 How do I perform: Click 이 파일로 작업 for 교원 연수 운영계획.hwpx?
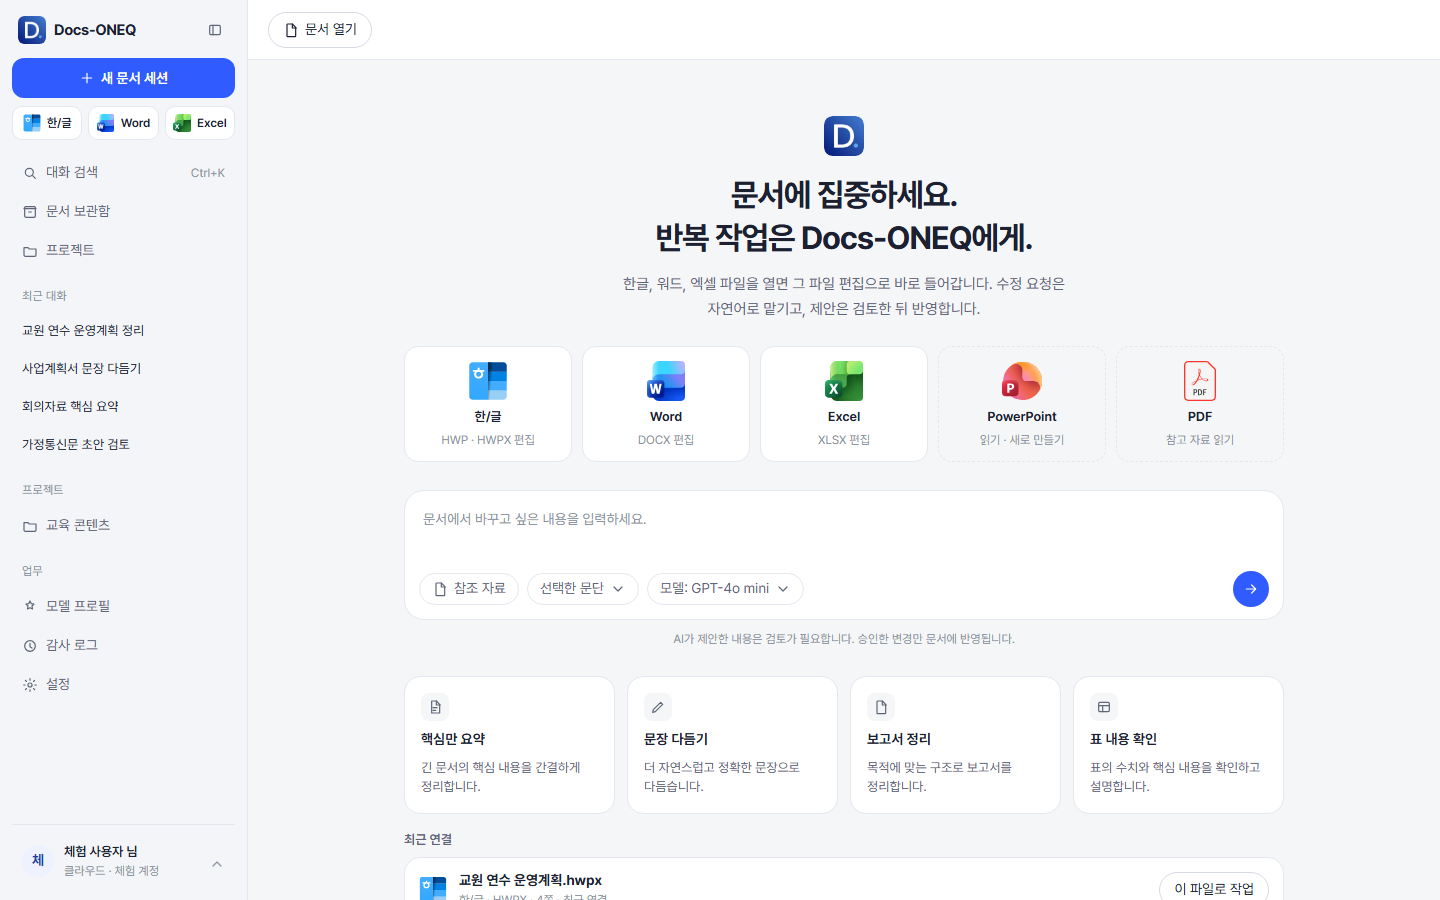tap(1214, 888)
